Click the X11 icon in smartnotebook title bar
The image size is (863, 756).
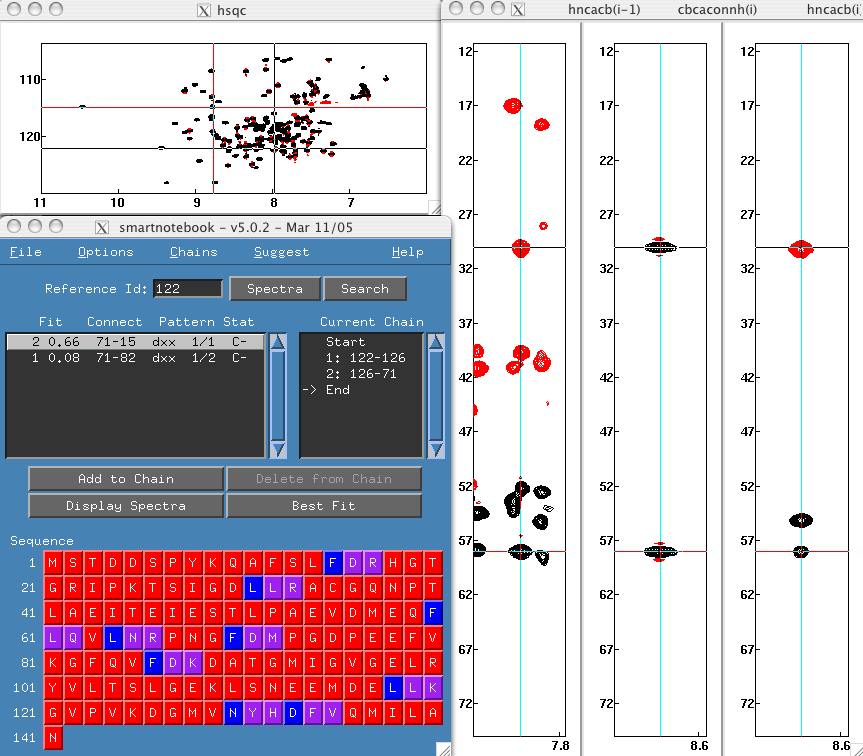(104, 228)
